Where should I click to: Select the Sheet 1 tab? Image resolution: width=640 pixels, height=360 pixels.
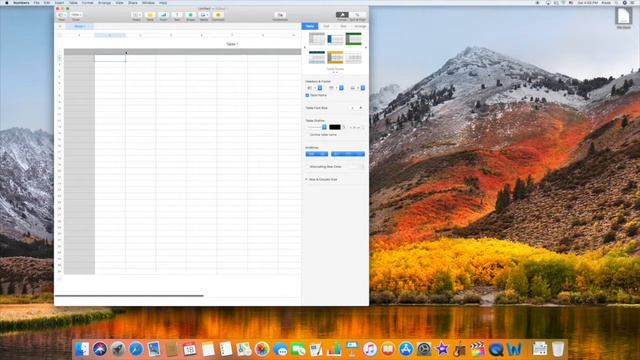tap(80, 26)
